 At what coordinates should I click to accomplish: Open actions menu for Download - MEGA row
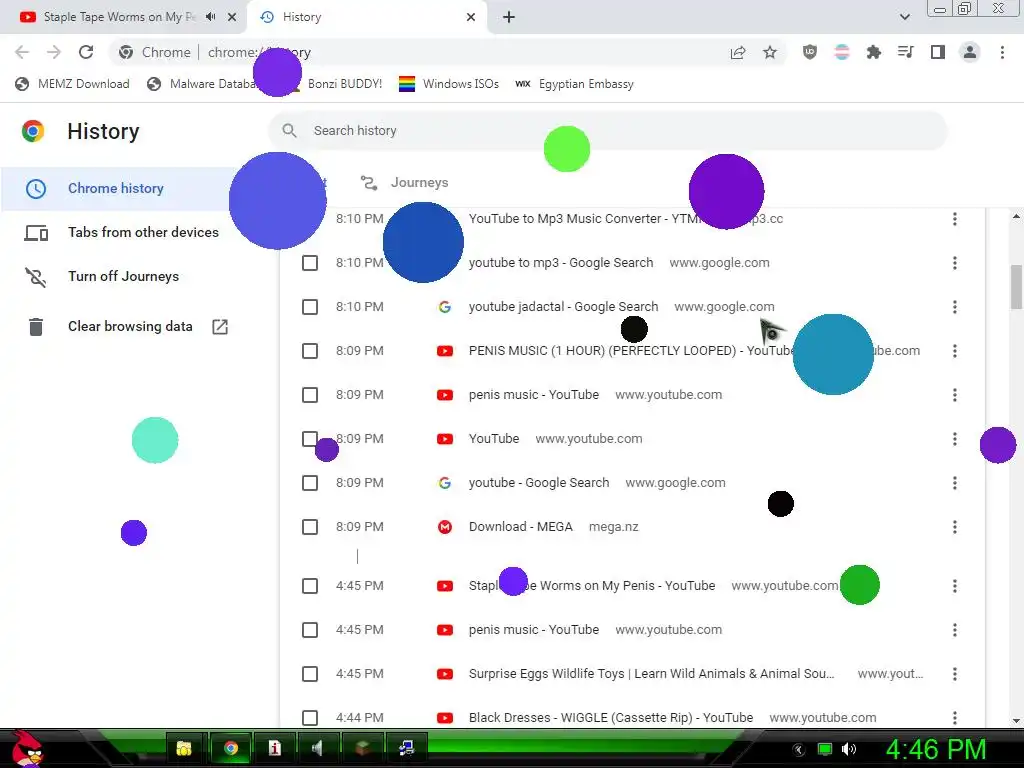click(955, 527)
